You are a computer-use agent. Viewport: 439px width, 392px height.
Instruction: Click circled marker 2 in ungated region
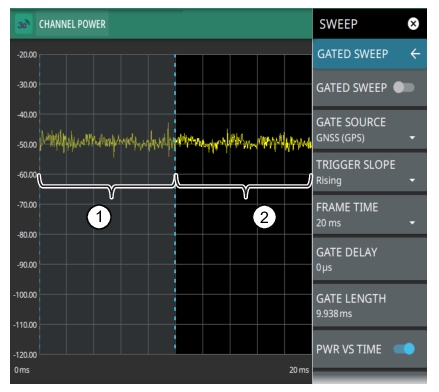point(264,217)
